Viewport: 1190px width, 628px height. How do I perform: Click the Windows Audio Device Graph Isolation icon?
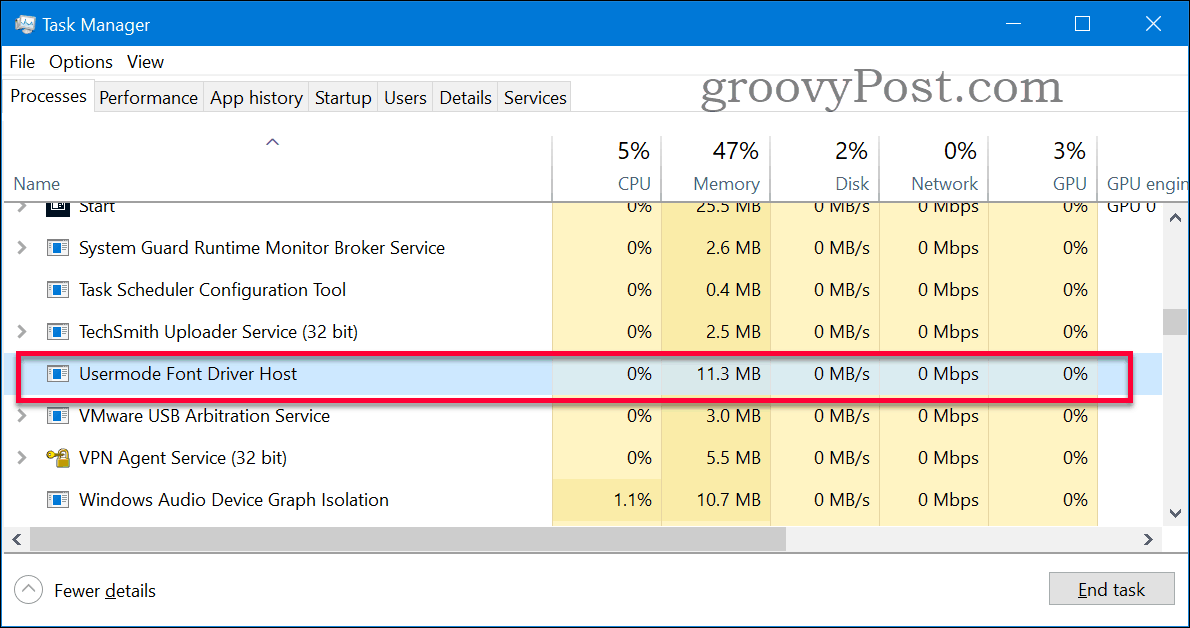57,499
